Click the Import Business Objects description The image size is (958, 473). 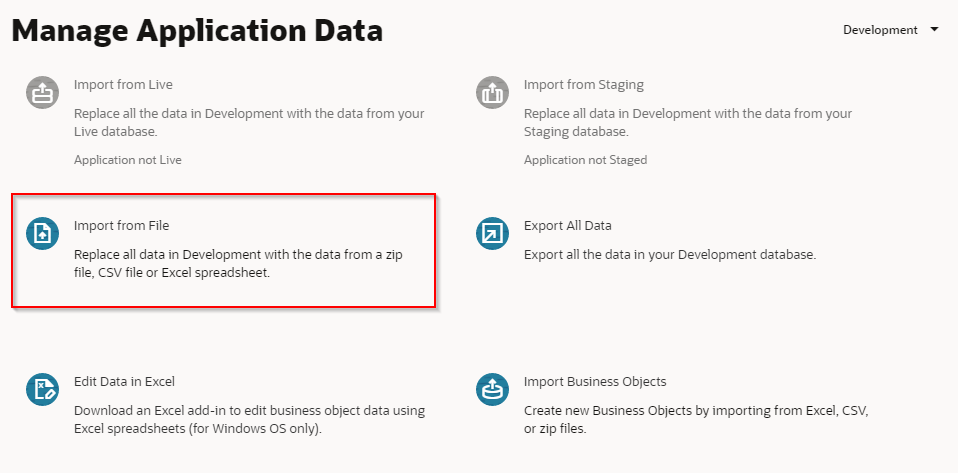tap(690, 419)
